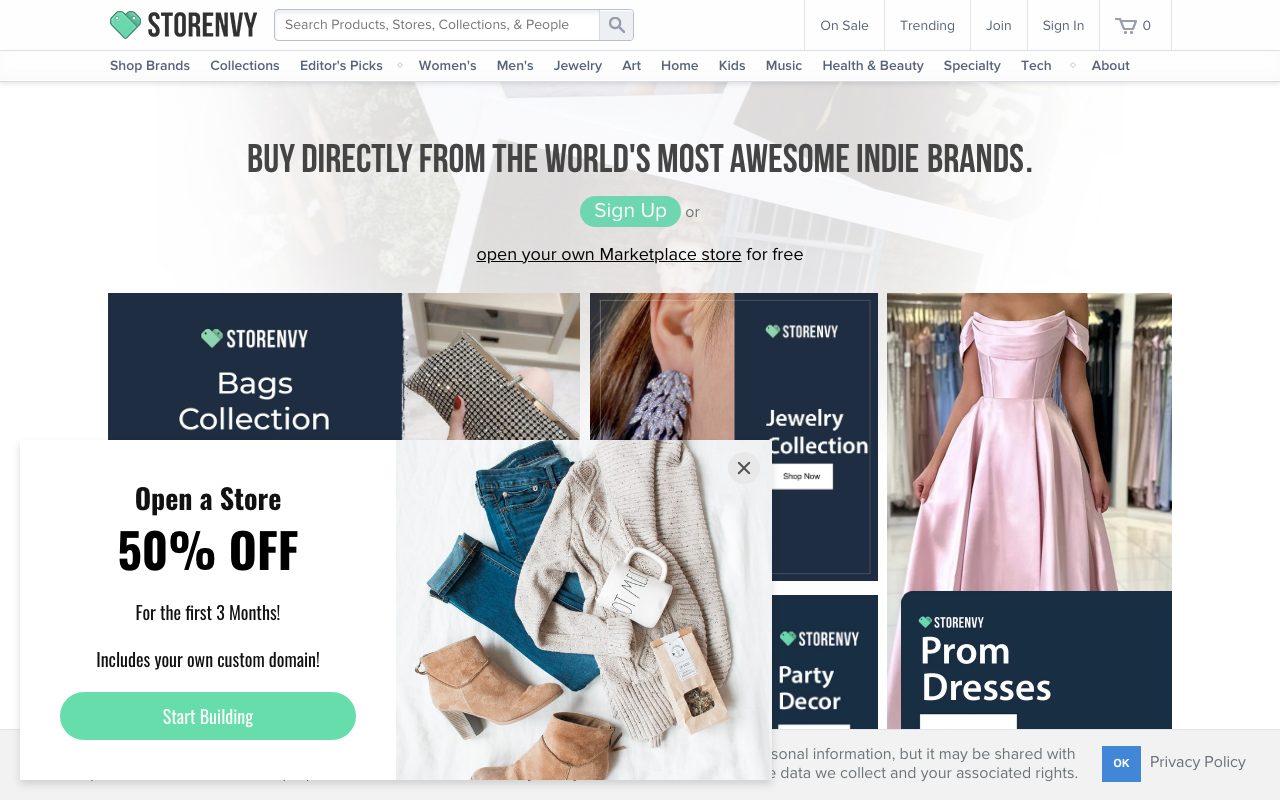Open the Party Decor banner
This screenshot has width=1280, height=800.
tap(825, 662)
